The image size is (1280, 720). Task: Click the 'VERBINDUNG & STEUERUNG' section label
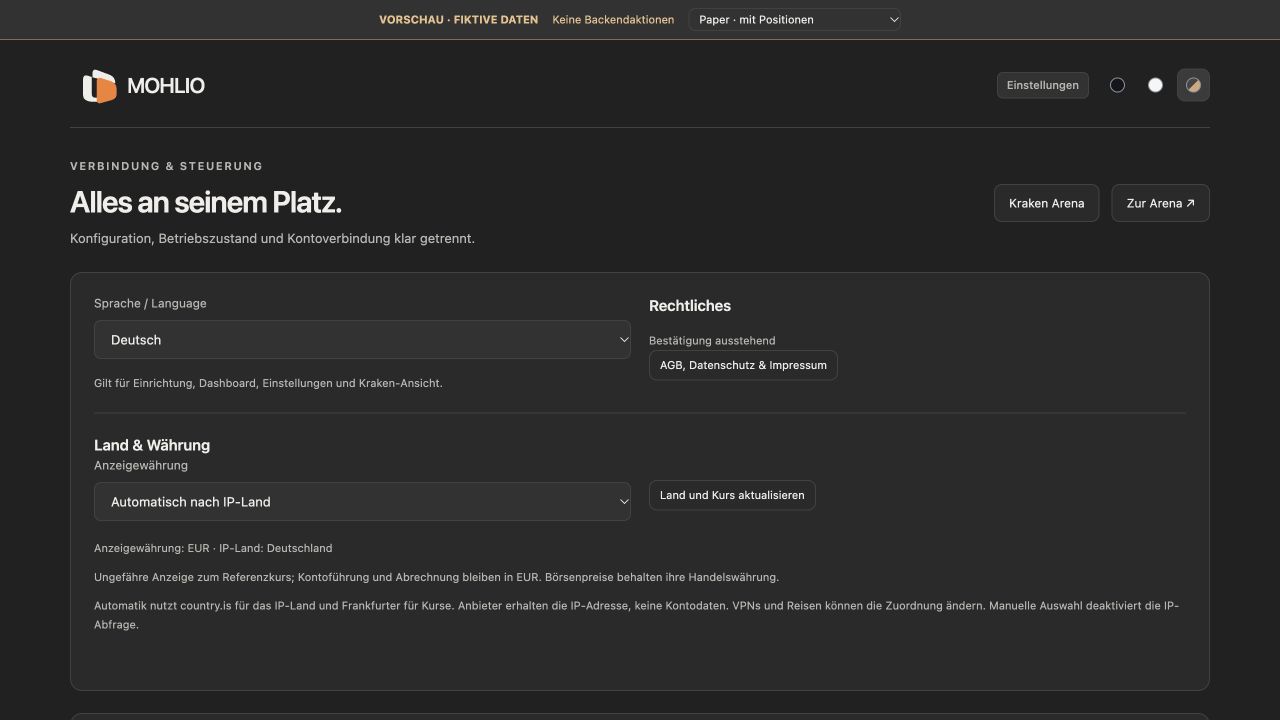[x=166, y=166]
